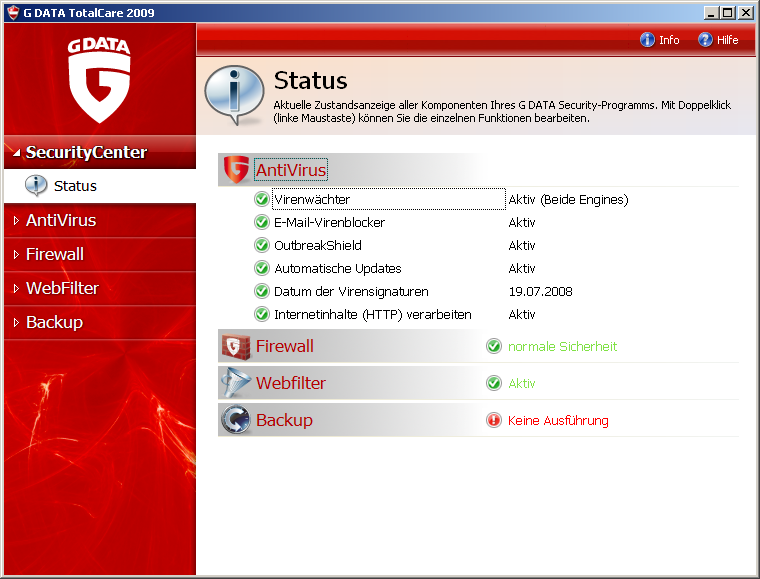Expand the AntiVirus sidebar arrow
The image size is (760, 579).
pos(16,221)
